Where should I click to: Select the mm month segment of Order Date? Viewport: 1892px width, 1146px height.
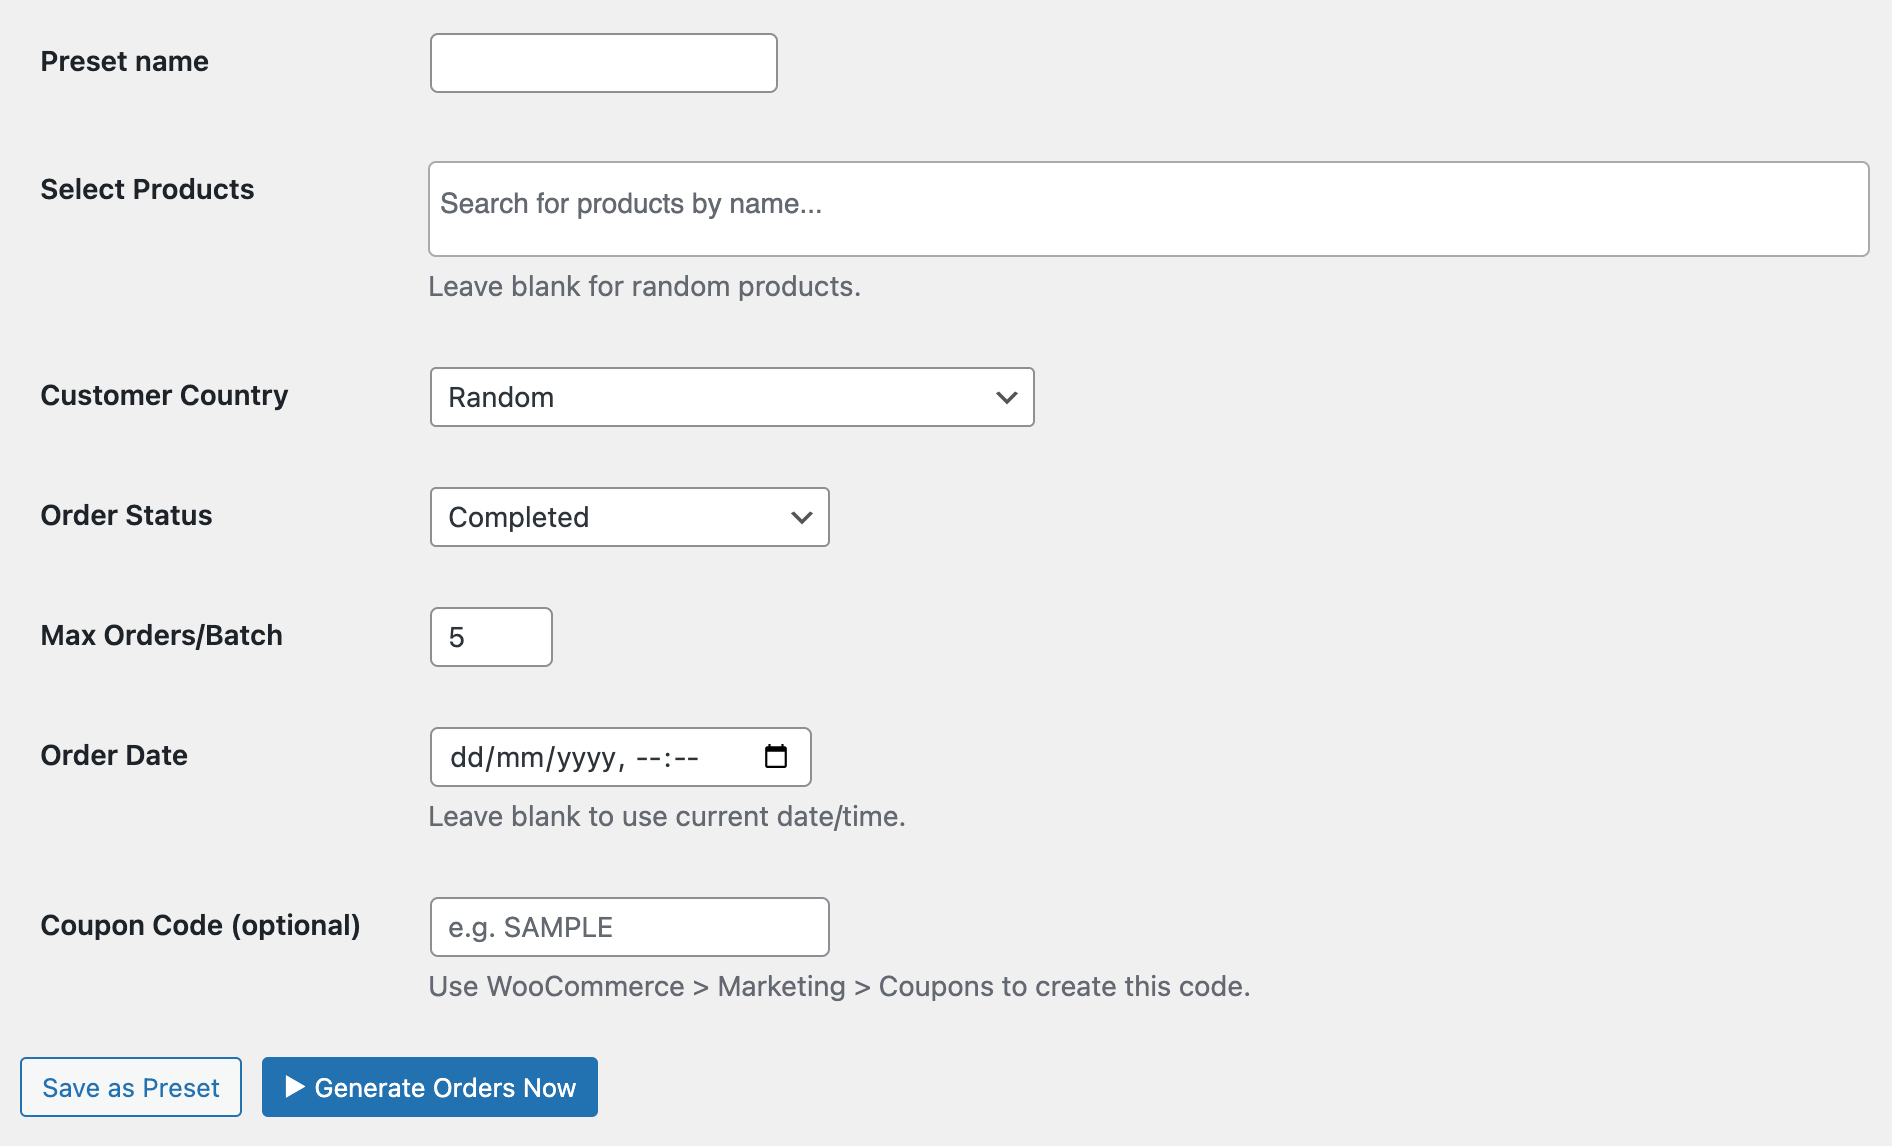pyautogui.click(x=519, y=758)
